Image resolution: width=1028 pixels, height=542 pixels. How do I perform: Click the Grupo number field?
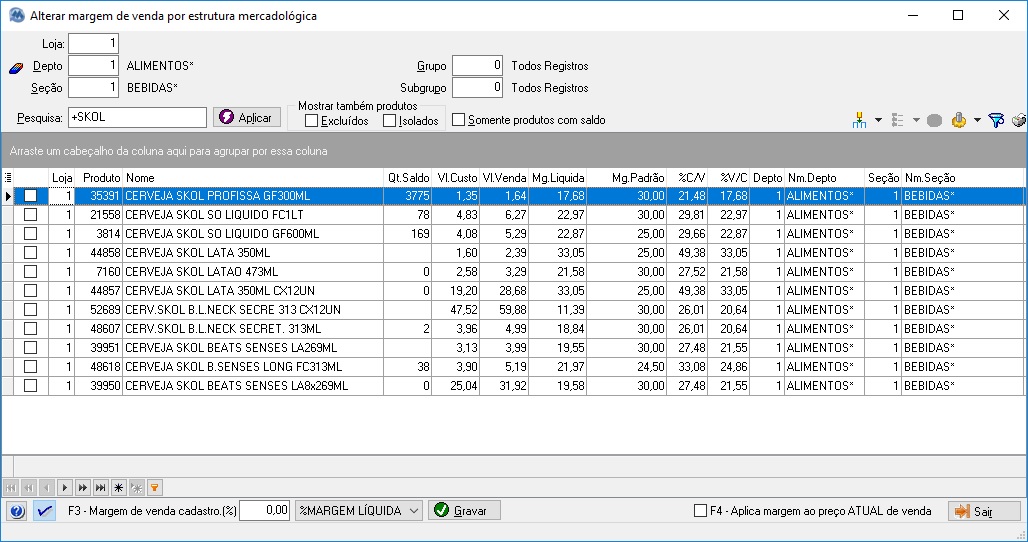click(x=477, y=66)
